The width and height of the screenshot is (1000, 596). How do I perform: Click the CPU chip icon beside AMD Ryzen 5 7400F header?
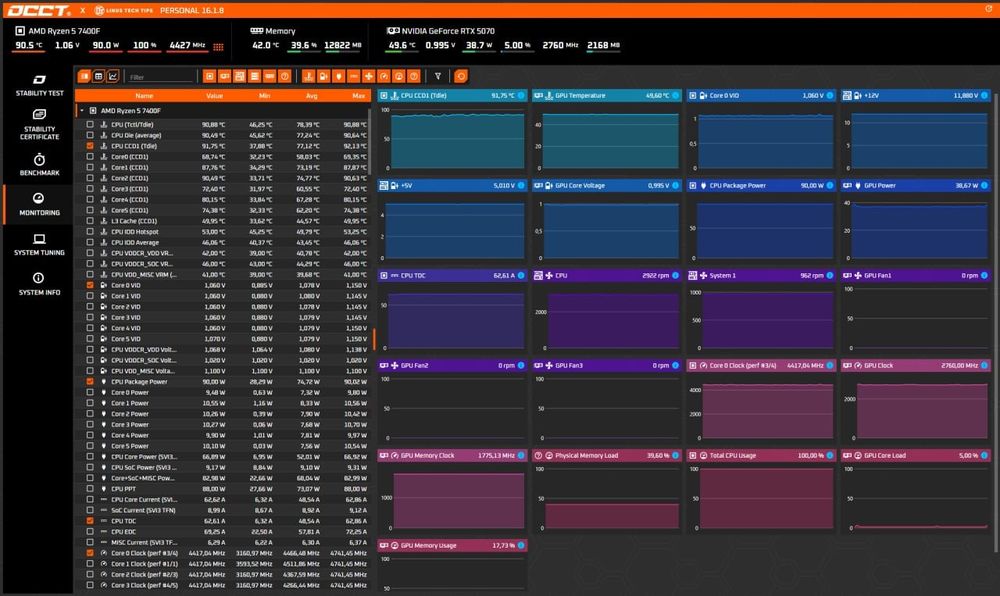pyautogui.click(x=20, y=31)
